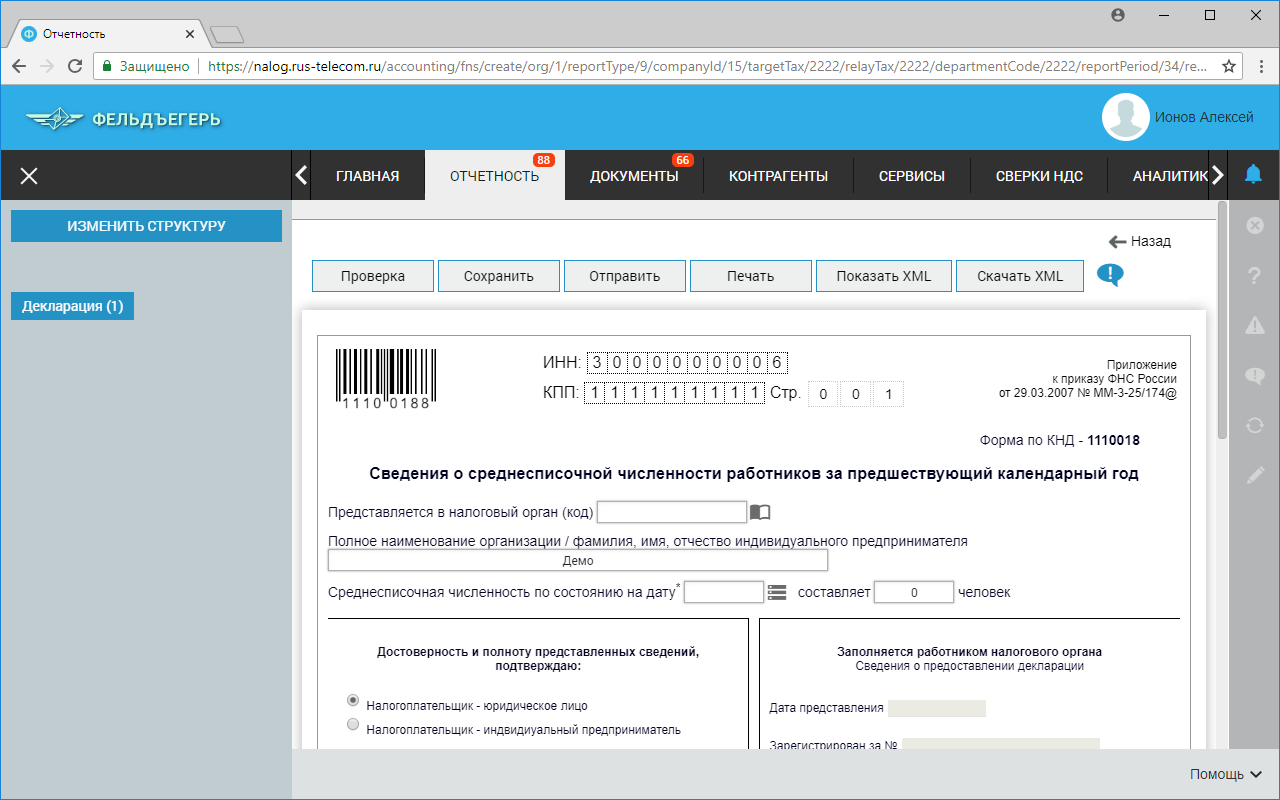Click the blue exclamation speech bubble icon

[1110, 275]
